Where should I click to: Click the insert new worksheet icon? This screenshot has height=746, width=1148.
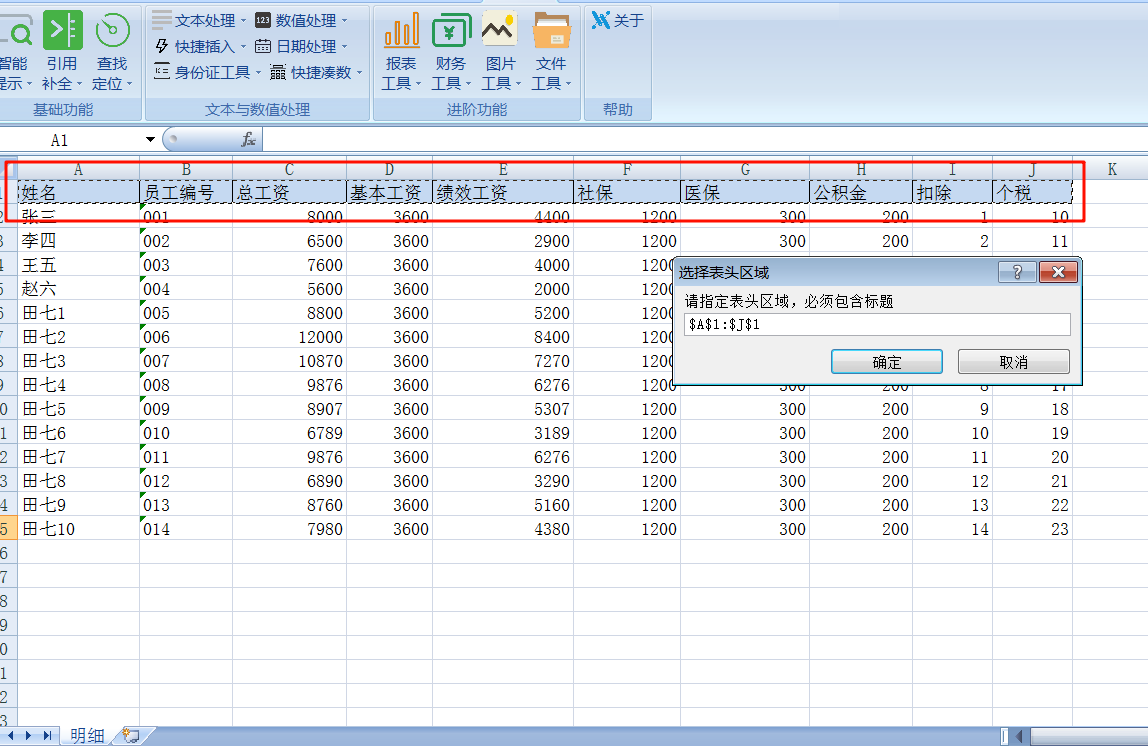(132, 735)
